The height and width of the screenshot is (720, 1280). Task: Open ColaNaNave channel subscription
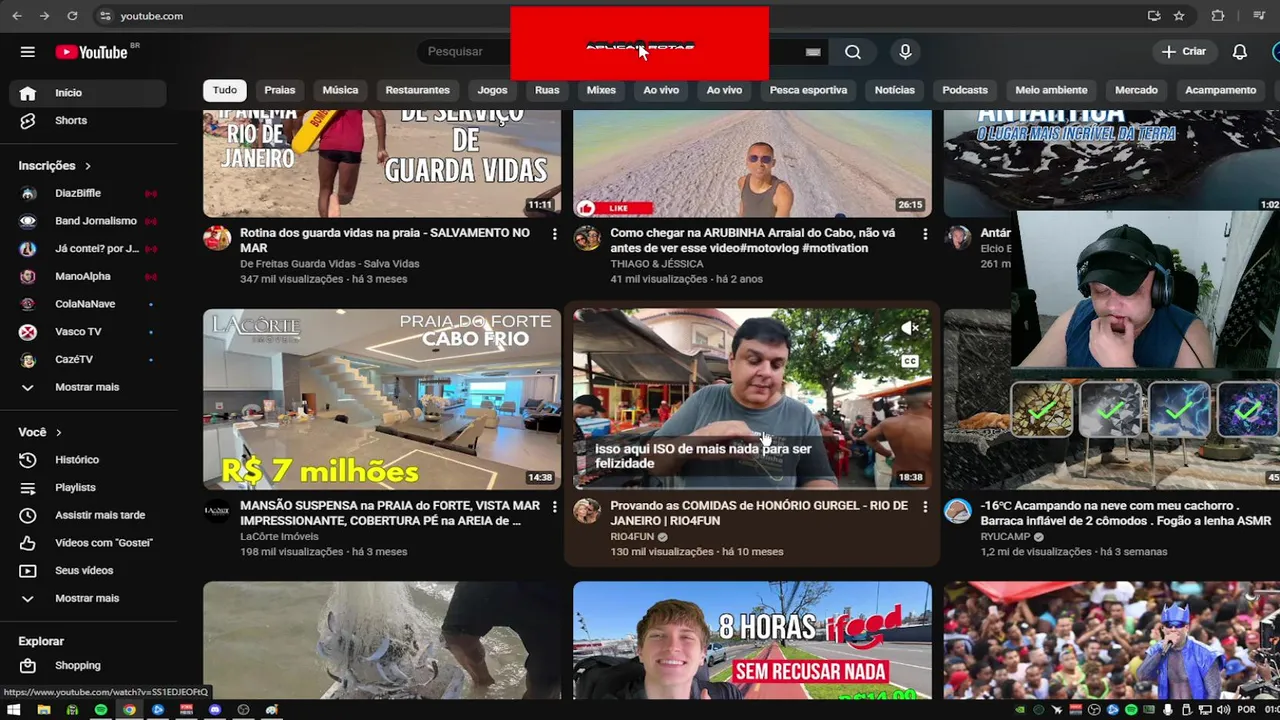tap(88, 304)
